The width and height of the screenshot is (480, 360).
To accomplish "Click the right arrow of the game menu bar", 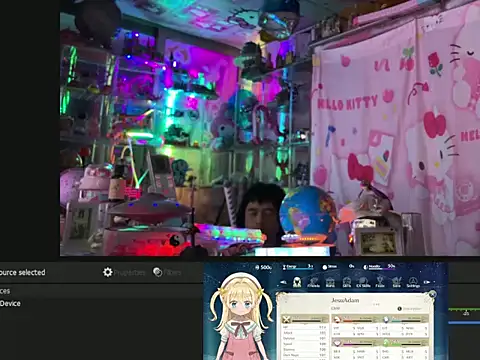I will tap(427, 282).
